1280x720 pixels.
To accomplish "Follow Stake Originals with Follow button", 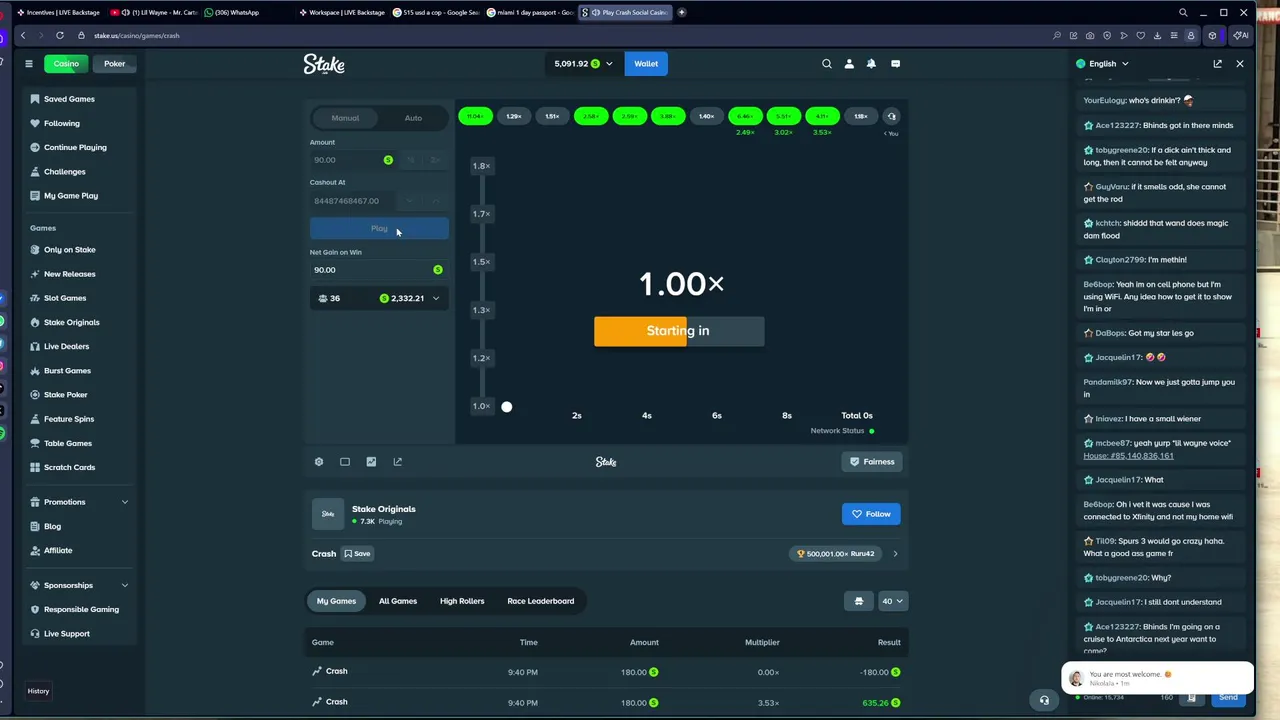I will click(x=871, y=514).
